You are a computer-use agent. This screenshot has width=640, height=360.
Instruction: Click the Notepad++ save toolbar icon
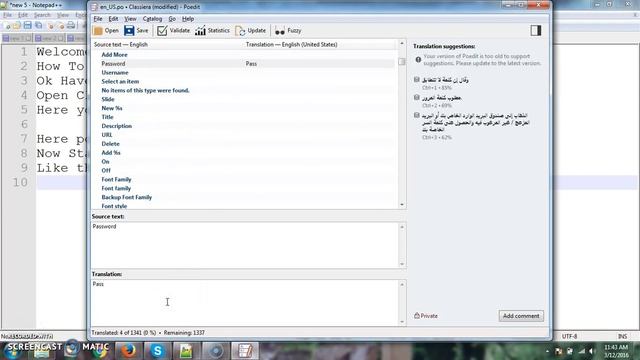point(27,26)
